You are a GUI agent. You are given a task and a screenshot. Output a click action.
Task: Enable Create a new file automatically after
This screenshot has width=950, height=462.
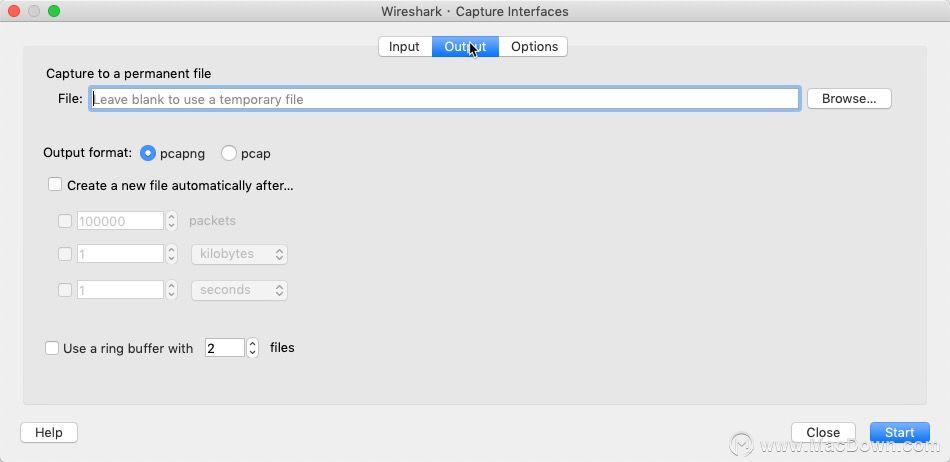(55, 185)
